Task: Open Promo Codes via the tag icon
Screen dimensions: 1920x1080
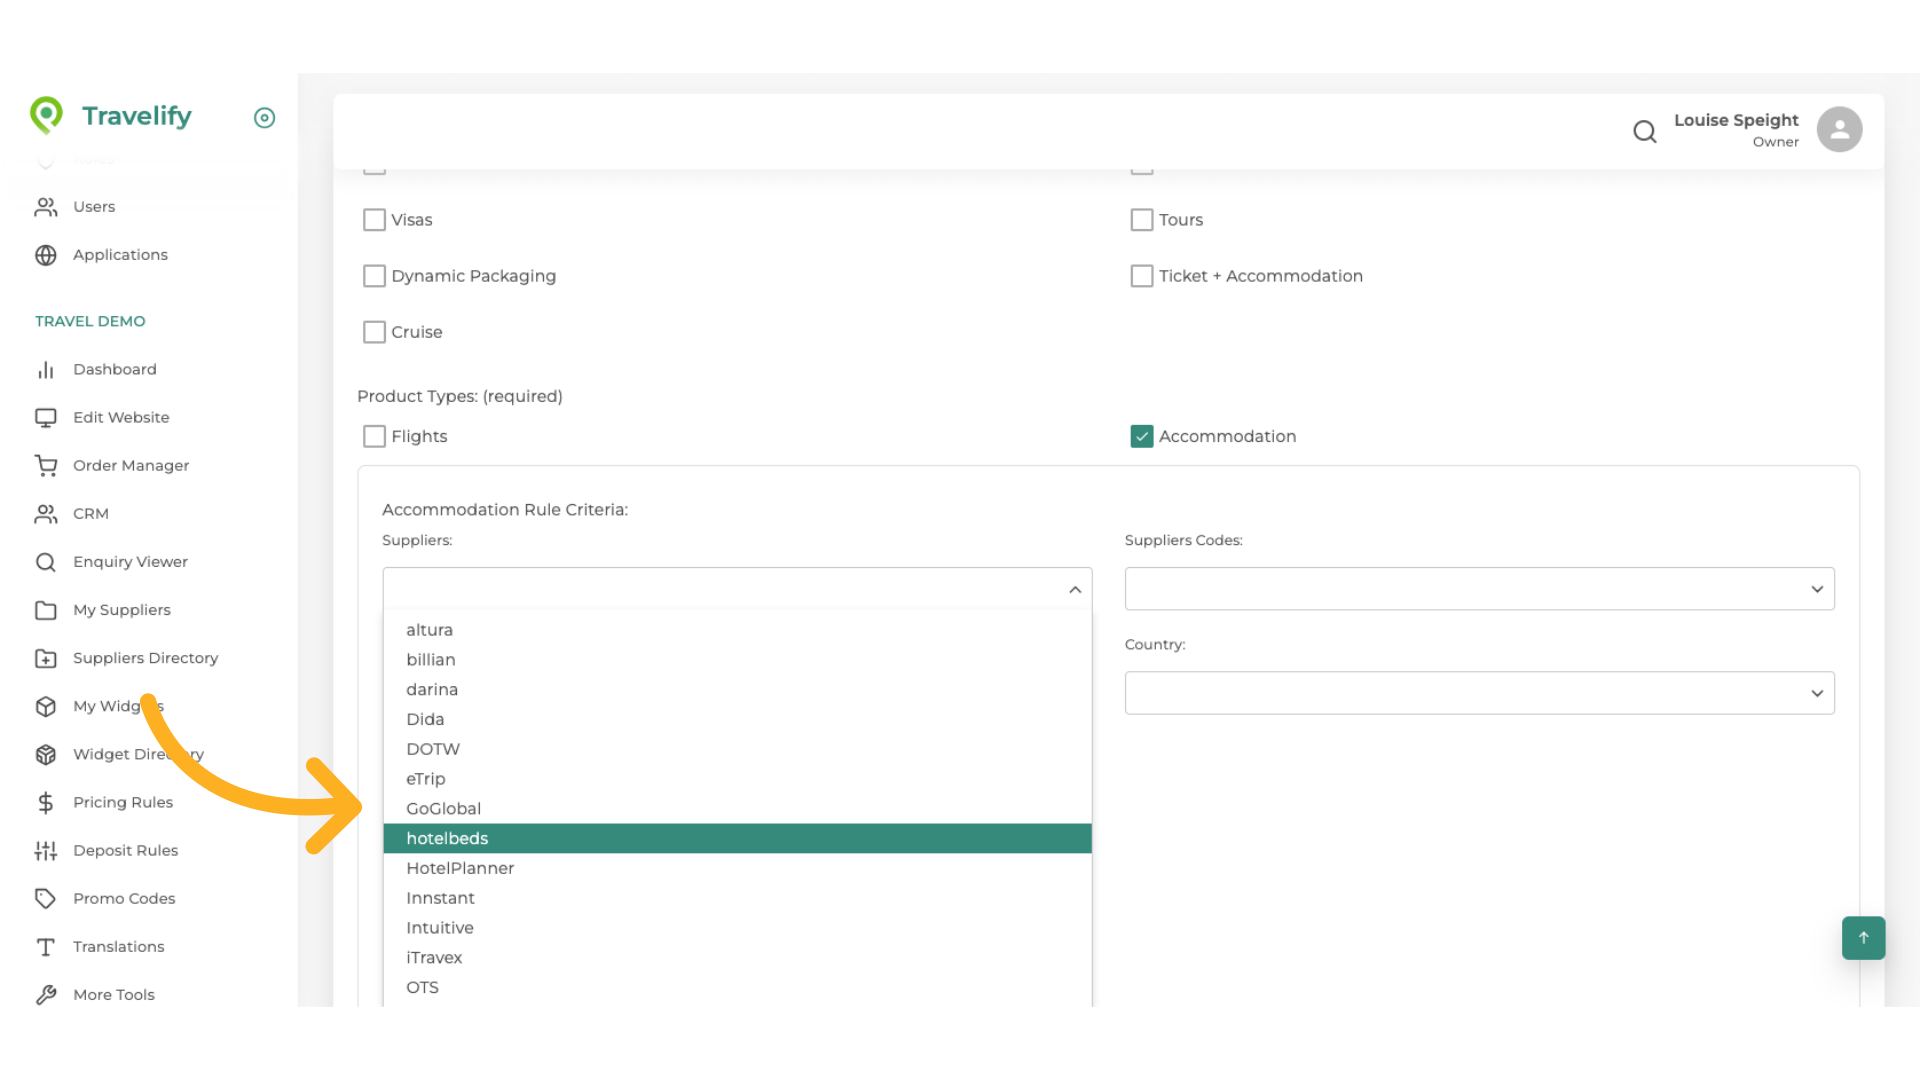Action: pos(46,898)
